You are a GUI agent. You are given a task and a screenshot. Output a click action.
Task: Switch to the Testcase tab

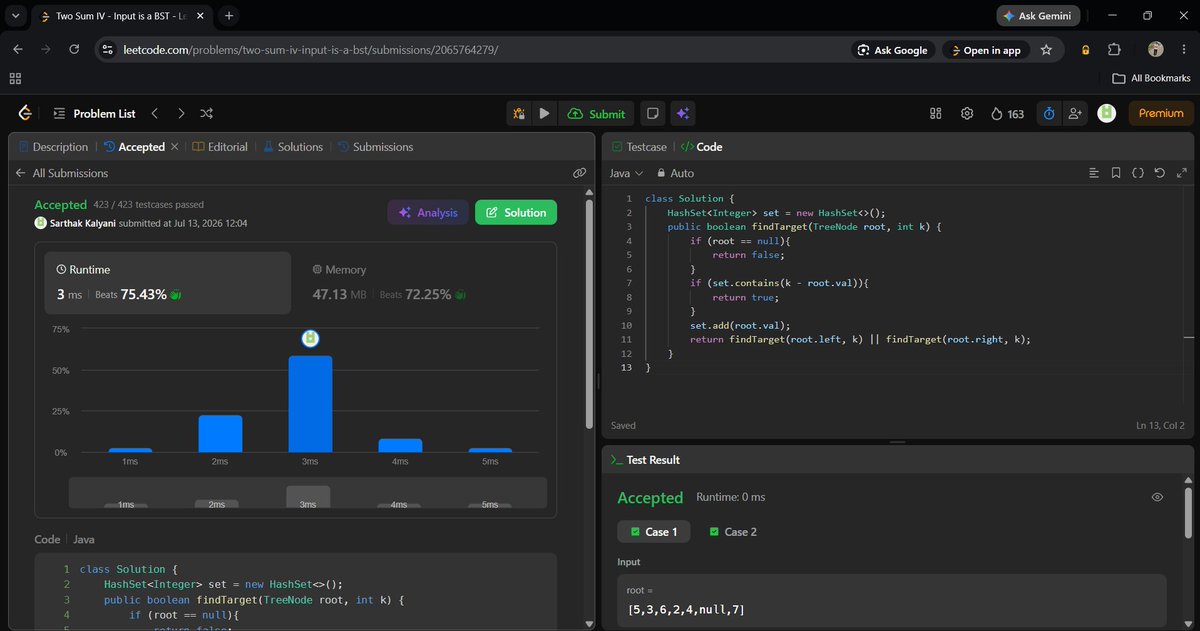[x=638, y=147]
